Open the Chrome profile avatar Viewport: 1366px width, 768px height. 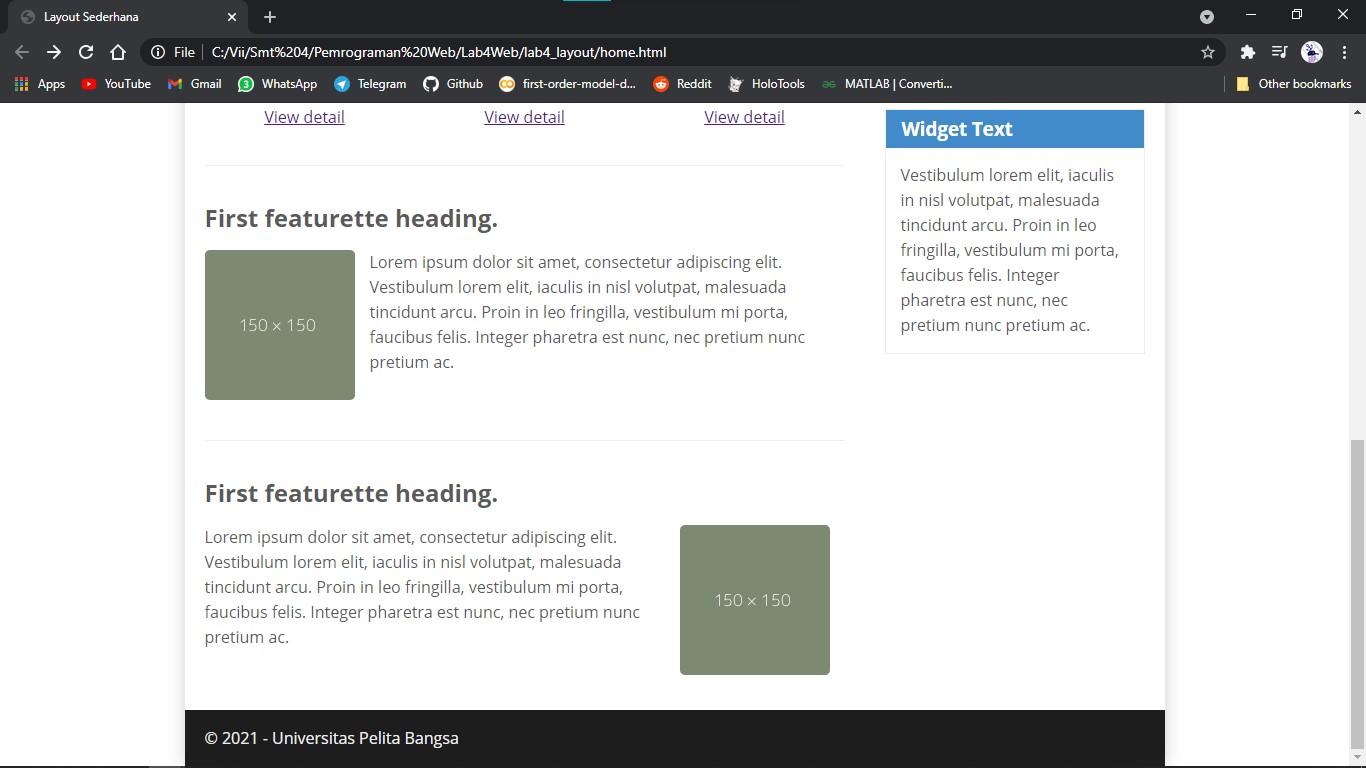pos(1310,52)
